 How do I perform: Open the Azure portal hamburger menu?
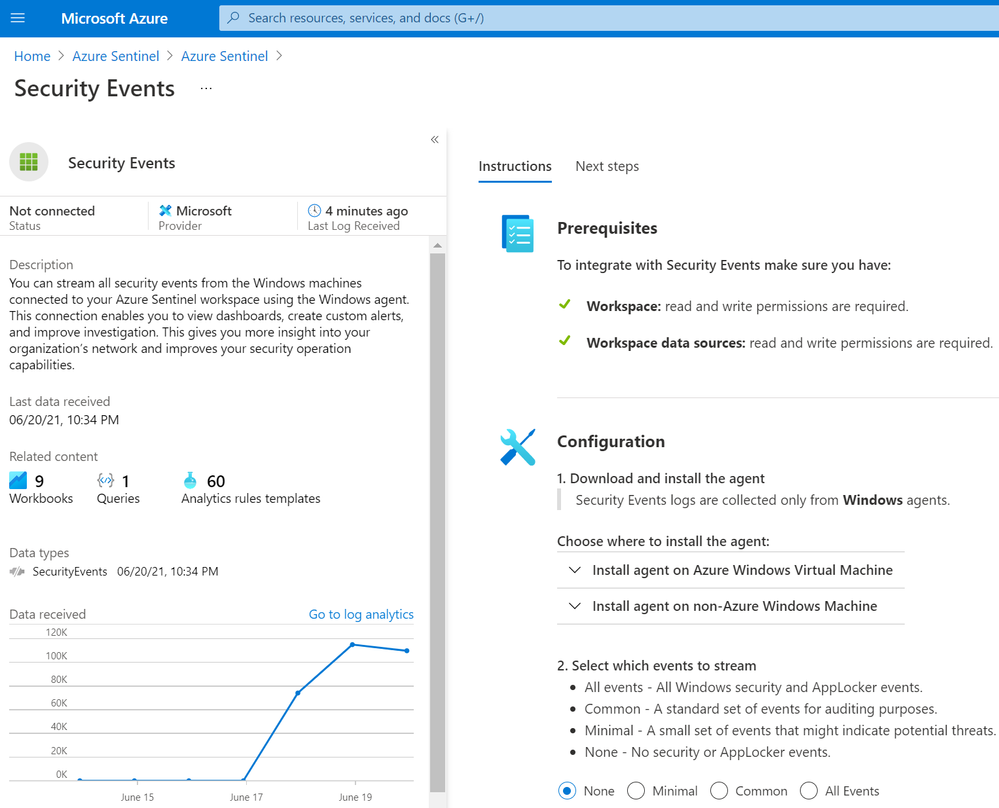click(18, 18)
